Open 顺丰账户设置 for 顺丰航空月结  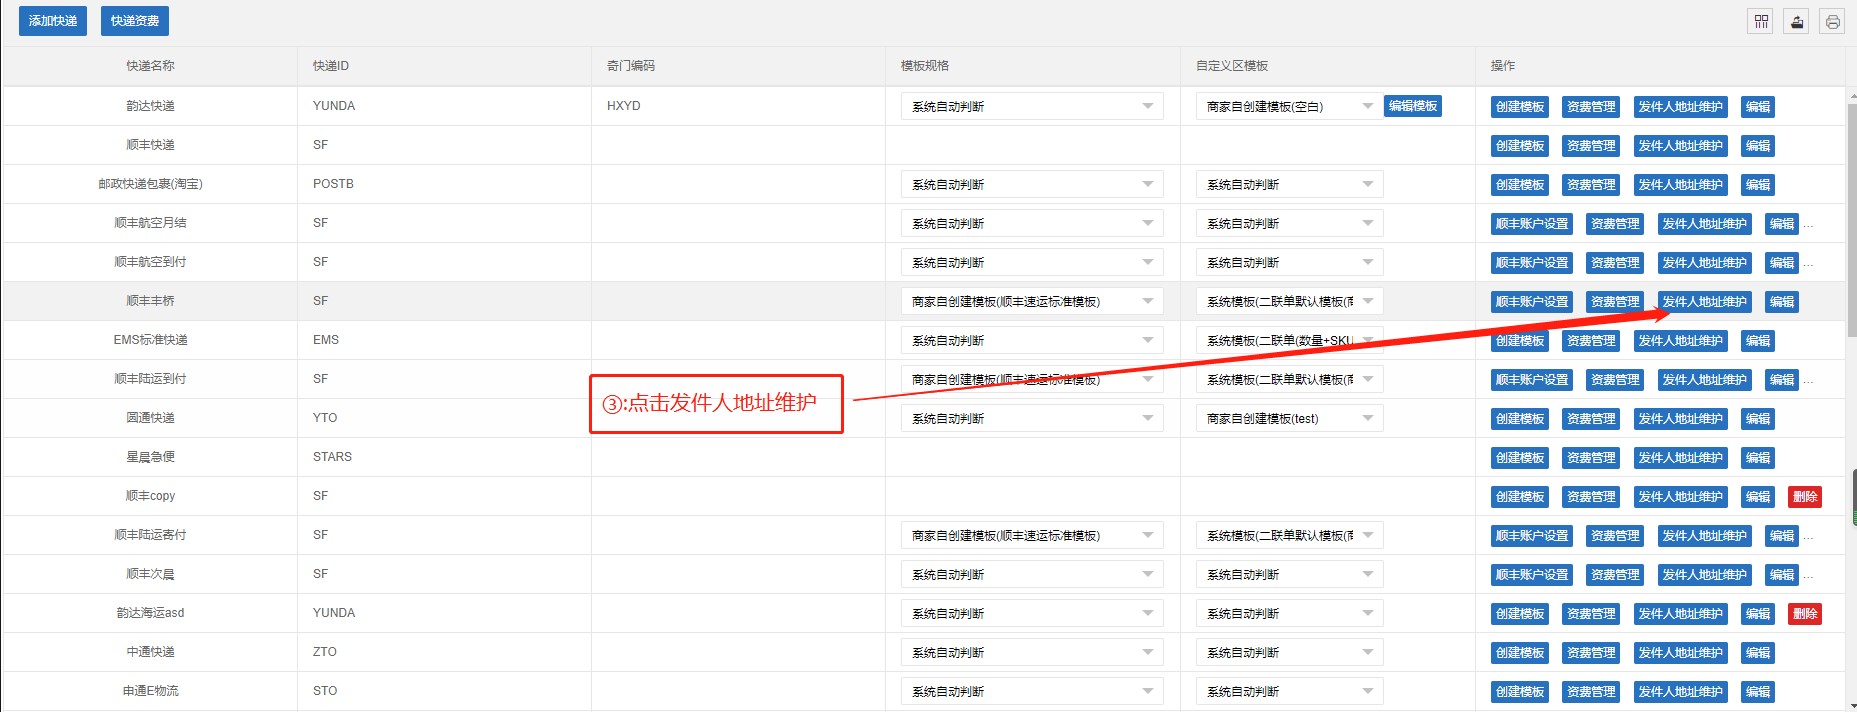coord(1531,223)
